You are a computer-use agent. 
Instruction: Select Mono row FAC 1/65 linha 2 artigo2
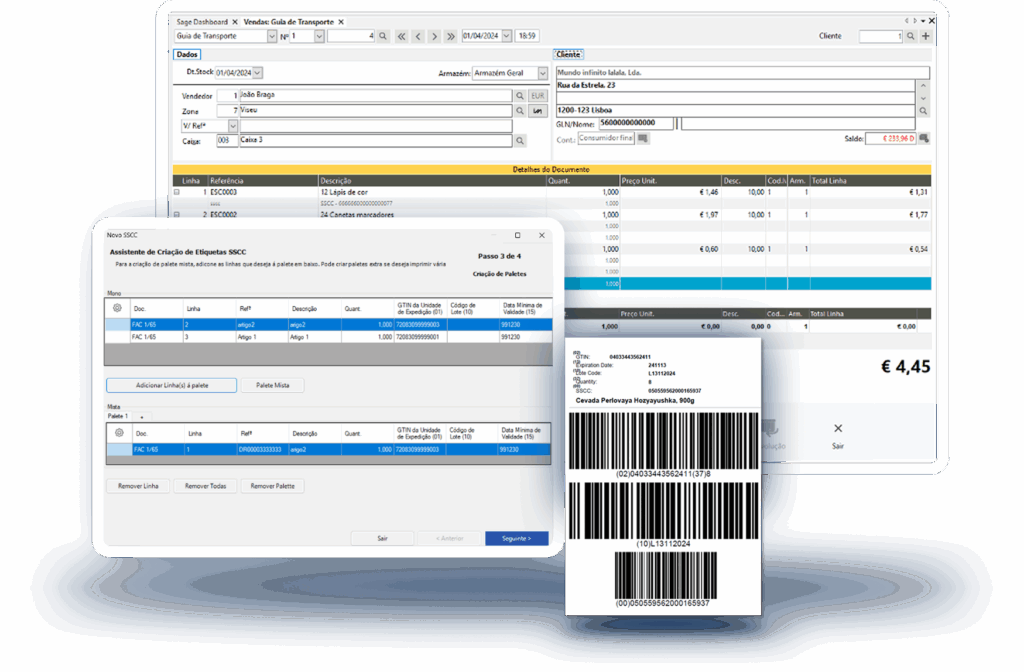[x=328, y=325]
